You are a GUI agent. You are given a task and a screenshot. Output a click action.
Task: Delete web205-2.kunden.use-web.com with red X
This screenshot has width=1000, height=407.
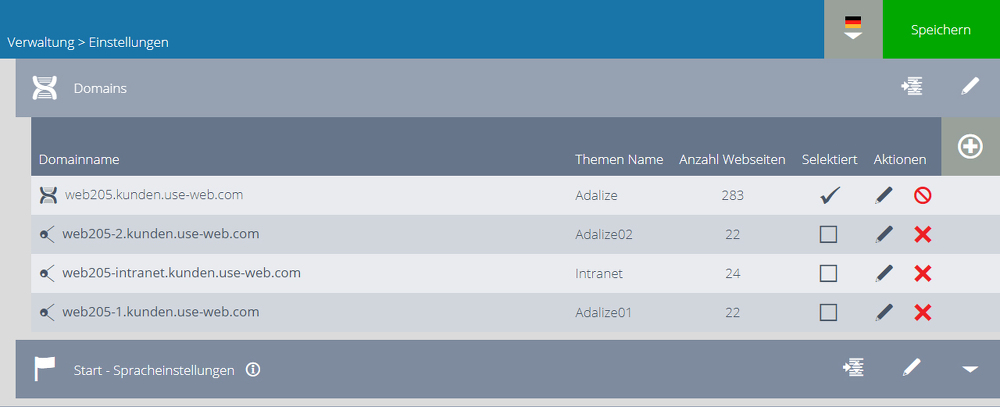[x=922, y=235]
